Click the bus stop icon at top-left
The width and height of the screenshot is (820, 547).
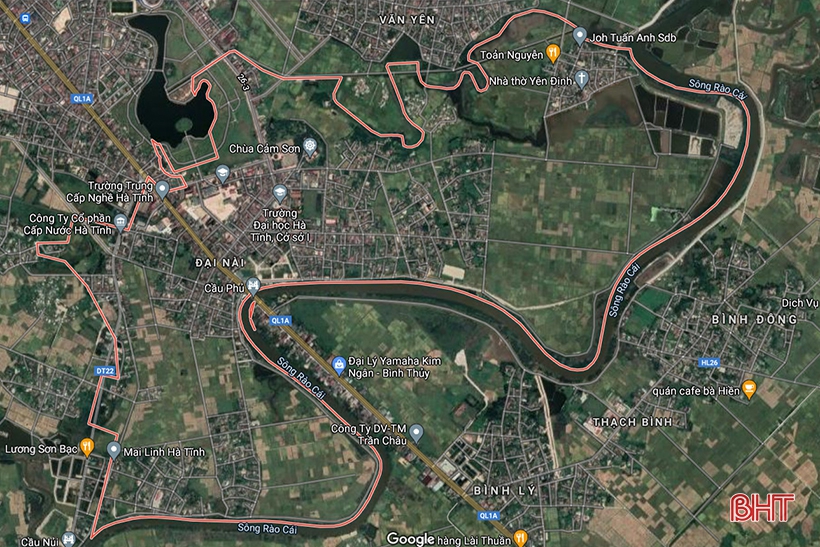(24, 18)
